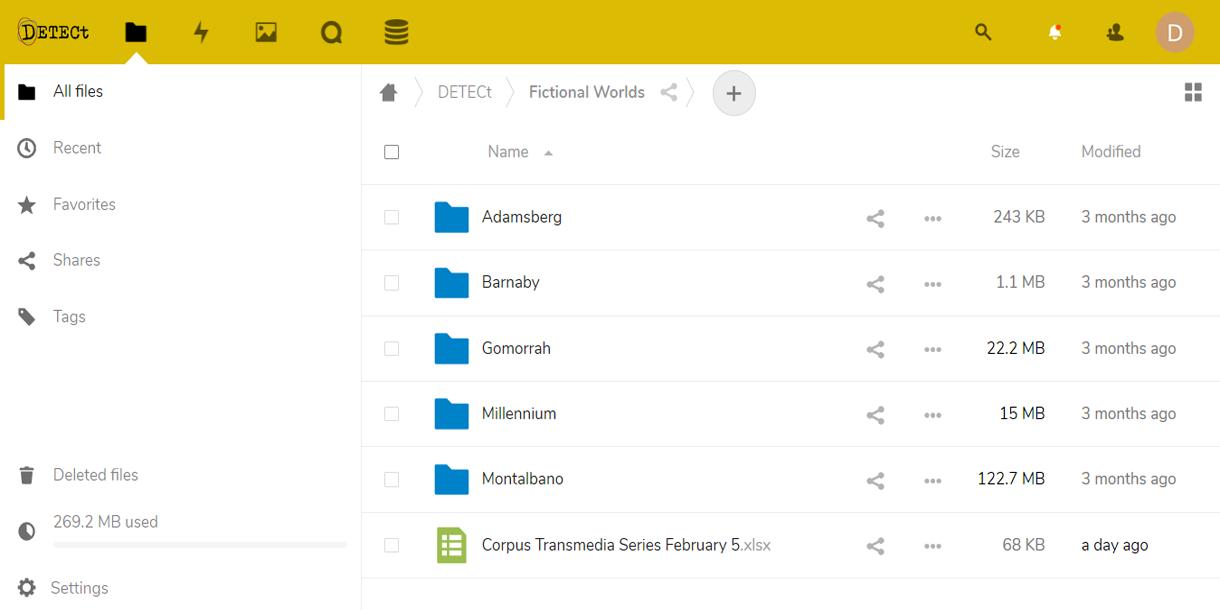This screenshot has height=610, width=1220.
Task: Tick the select-all files checkbox
Action: pos(392,152)
